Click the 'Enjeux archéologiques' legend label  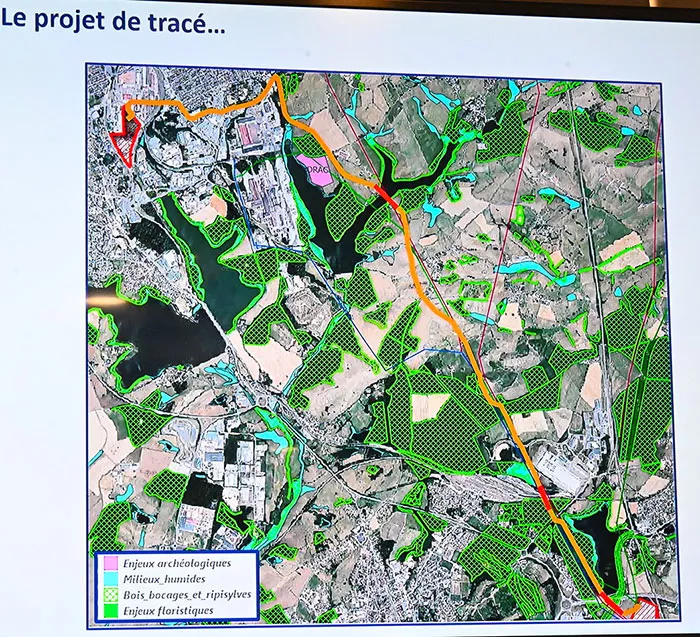(177, 563)
